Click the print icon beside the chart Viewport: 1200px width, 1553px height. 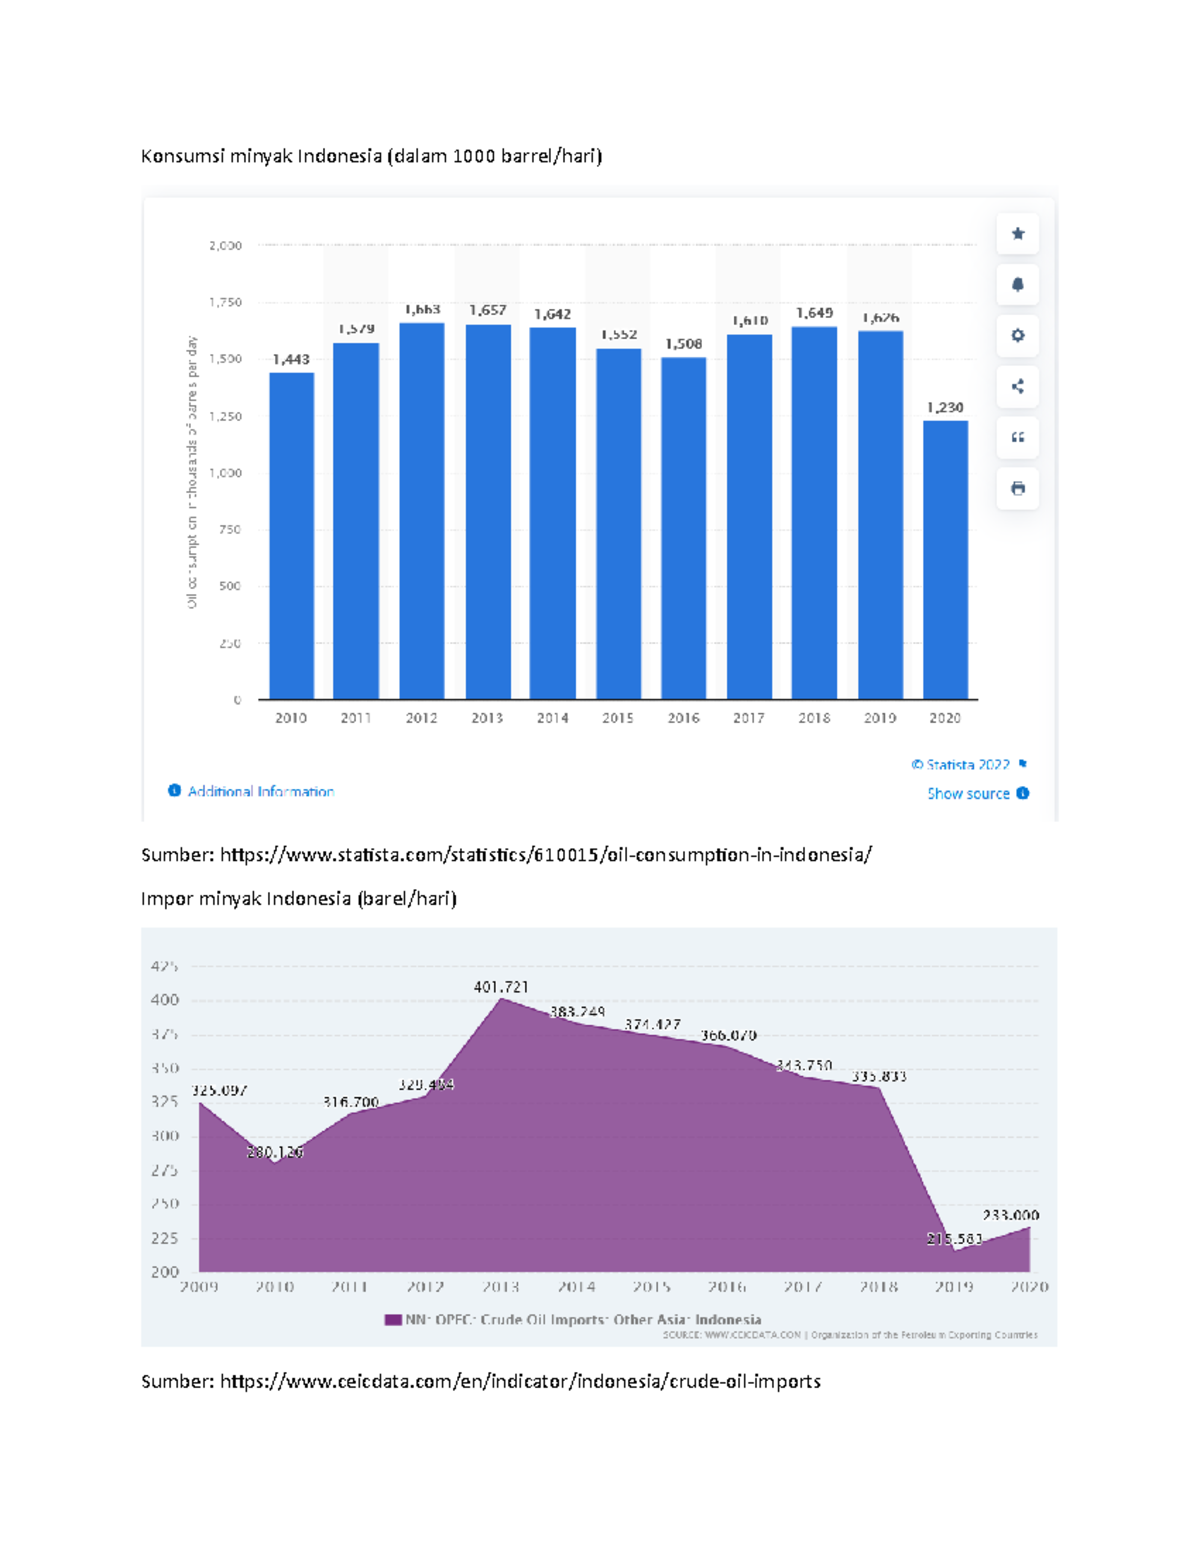pos(1017,489)
